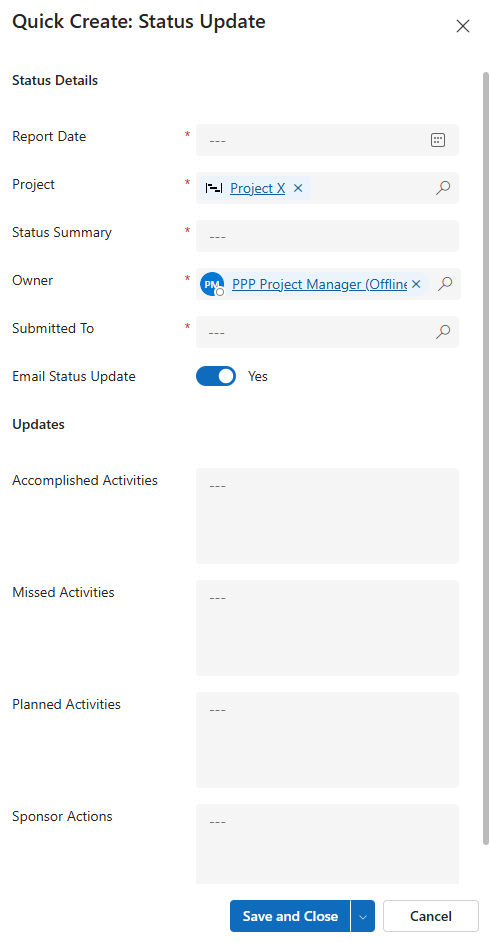
Task: Remove PPP Project Manager from the Owner field
Action: pyautogui.click(x=416, y=284)
